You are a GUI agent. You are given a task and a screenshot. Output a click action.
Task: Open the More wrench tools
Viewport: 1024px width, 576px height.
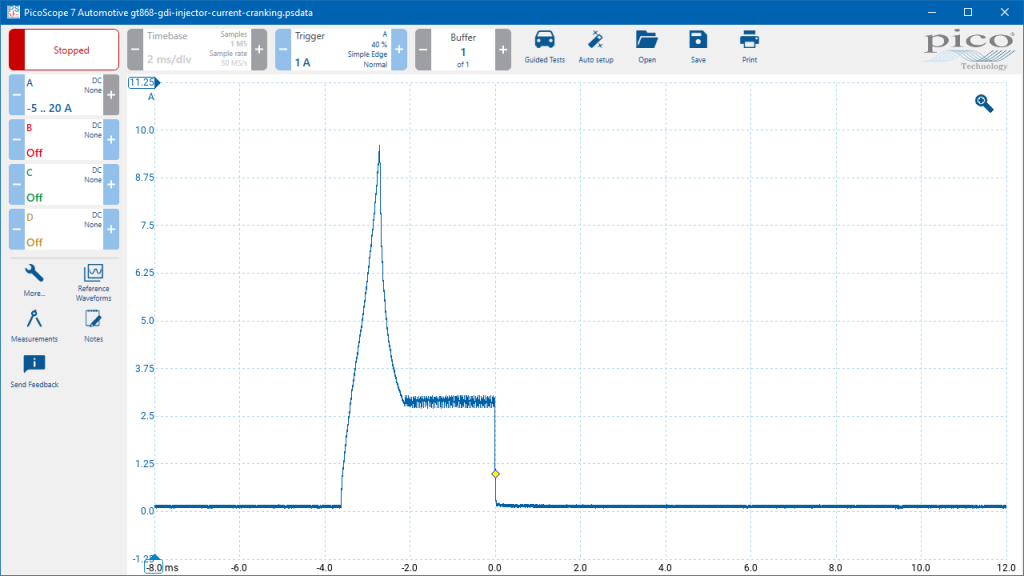pos(34,280)
